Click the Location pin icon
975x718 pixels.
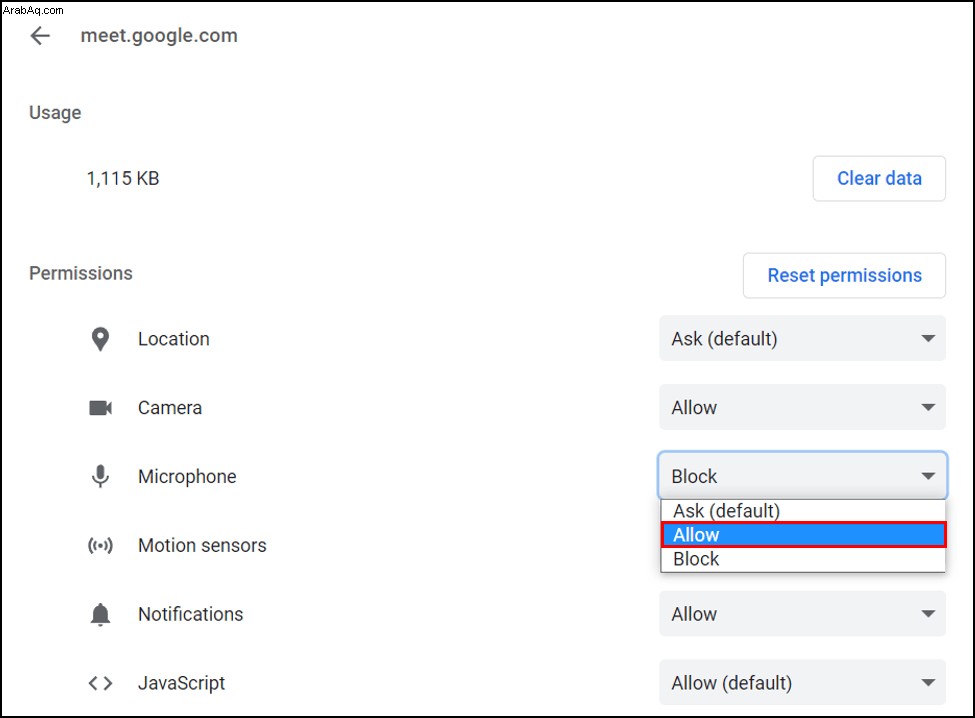[100, 339]
